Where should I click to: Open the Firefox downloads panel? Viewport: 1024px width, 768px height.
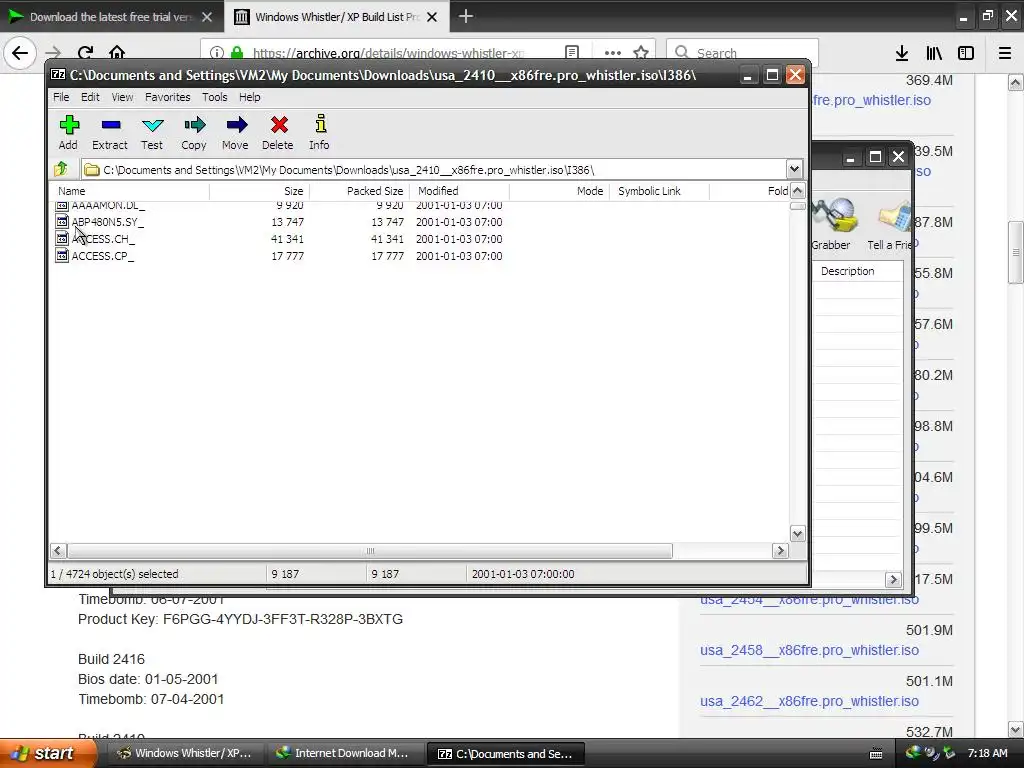click(x=901, y=53)
